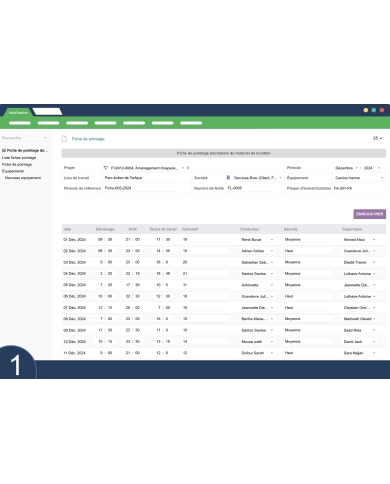Open Conducteur dropdown for 01 Déc. 2024
Viewport: 390px width, 484px height.
click(x=272, y=240)
